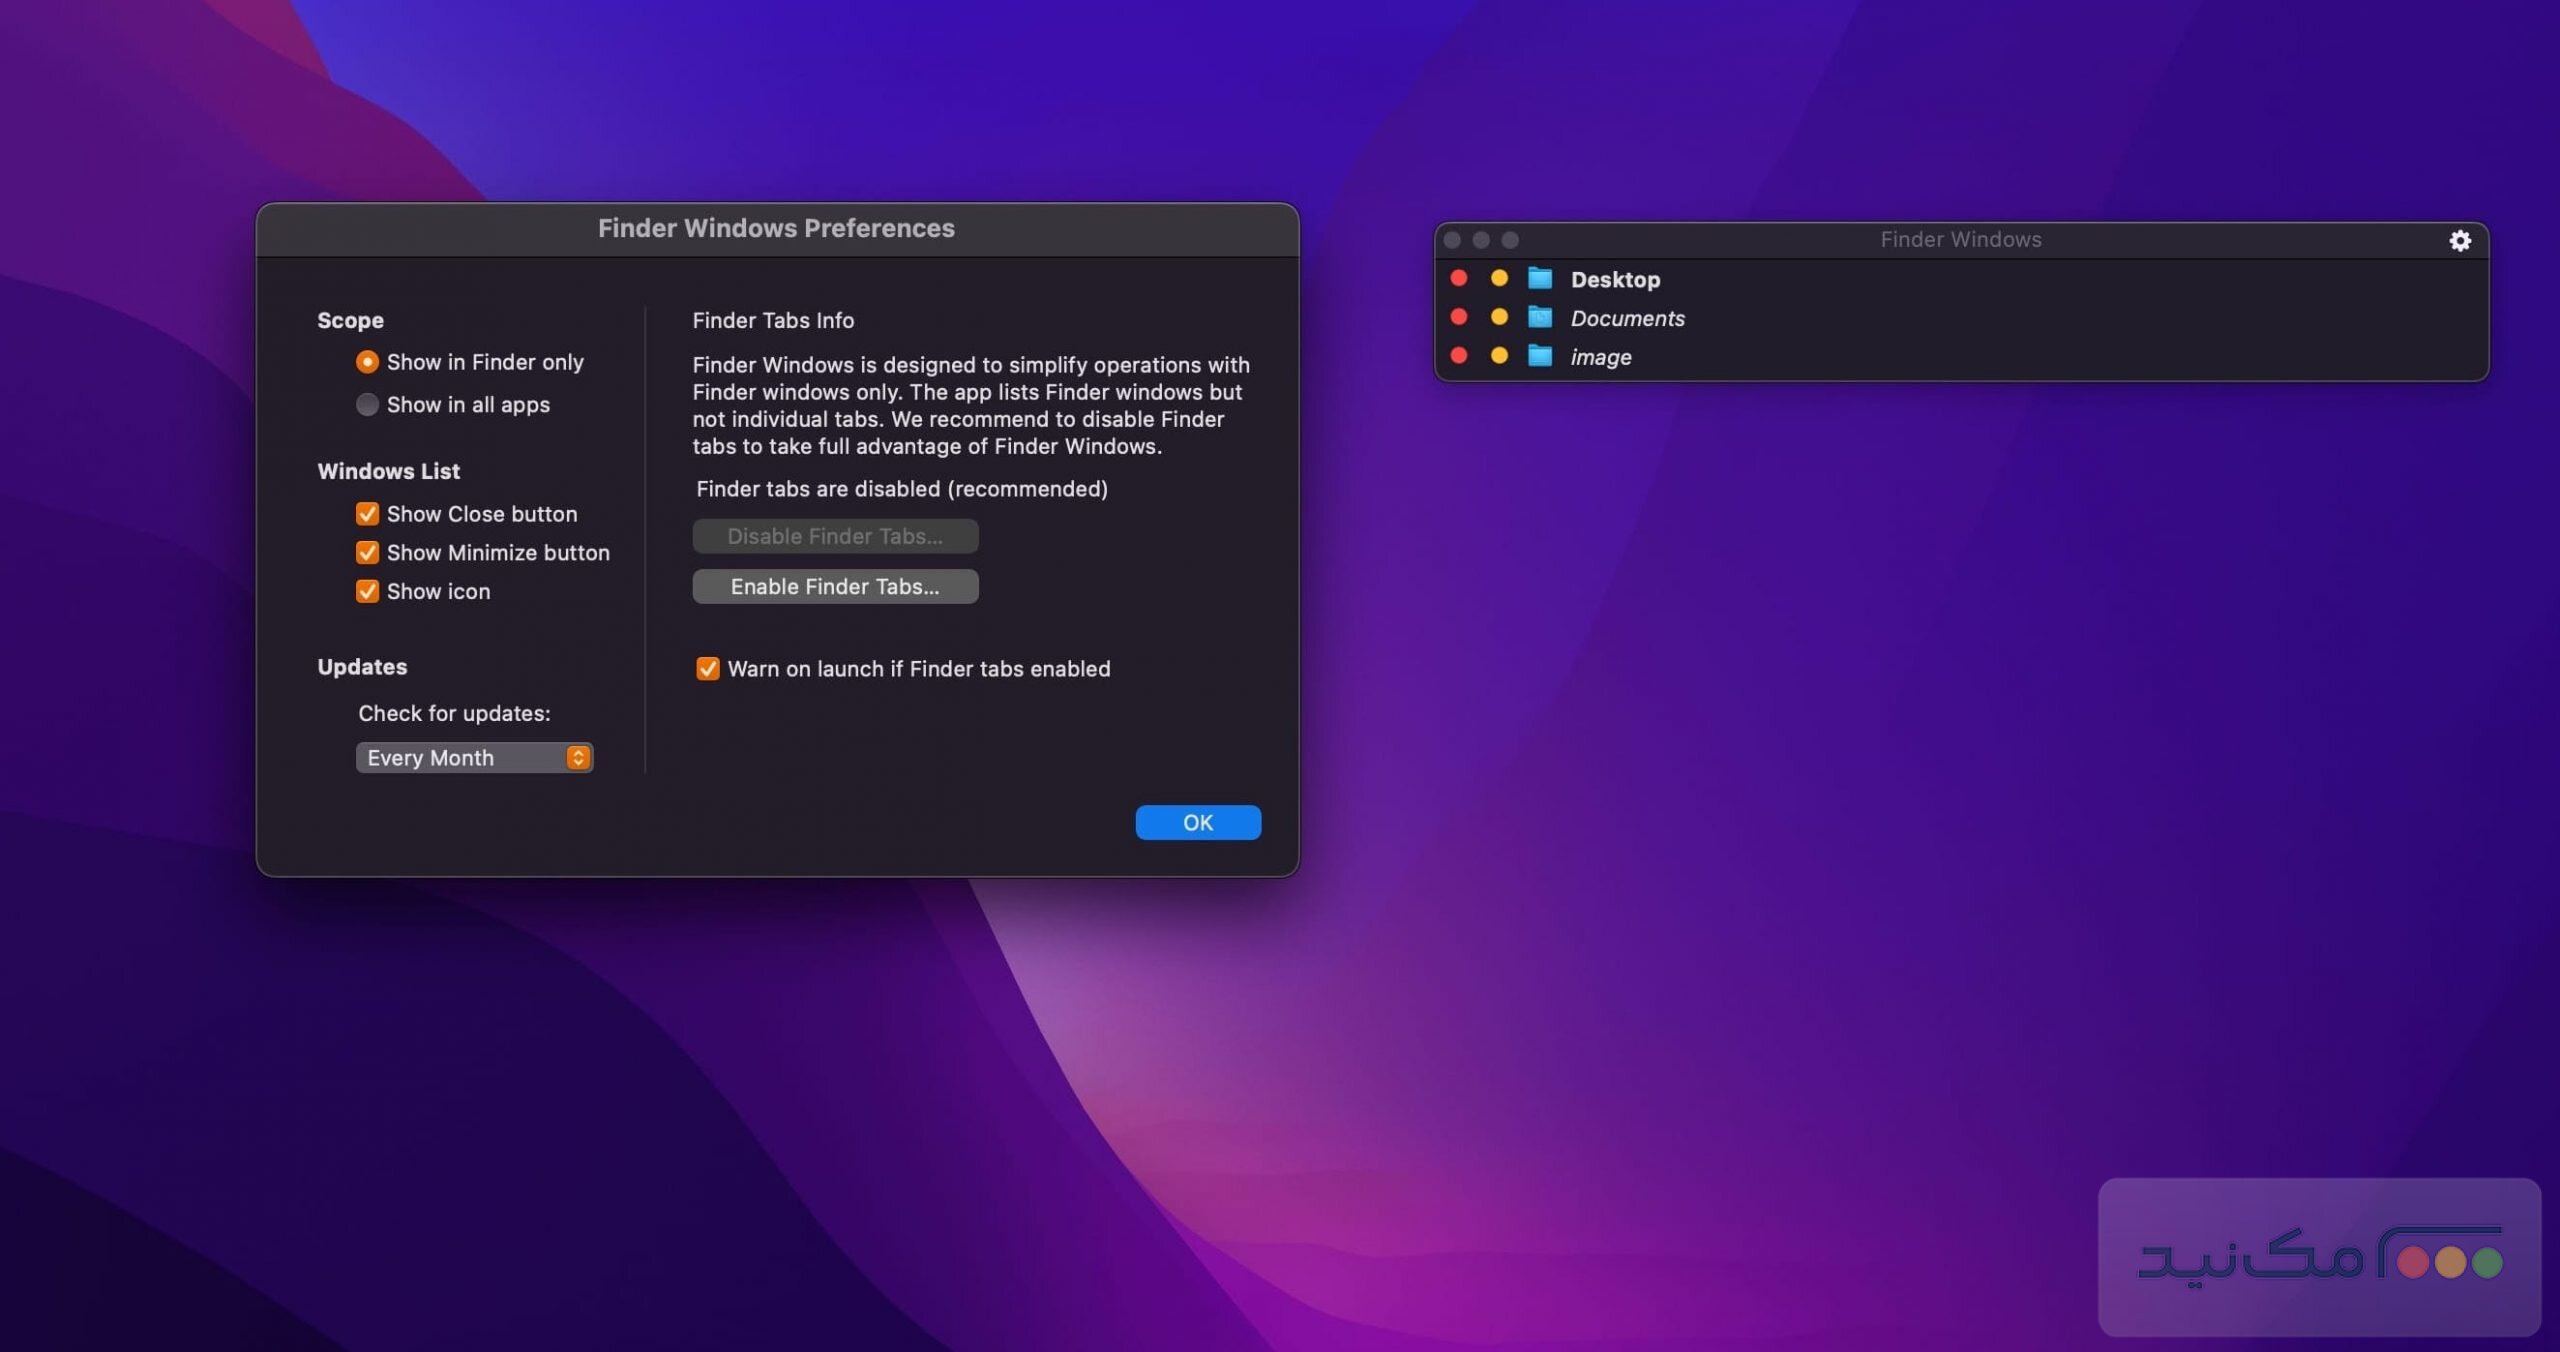Minimize the Desktop window with its yellow dot
The height and width of the screenshot is (1352, 2560).
(1500, 277)
